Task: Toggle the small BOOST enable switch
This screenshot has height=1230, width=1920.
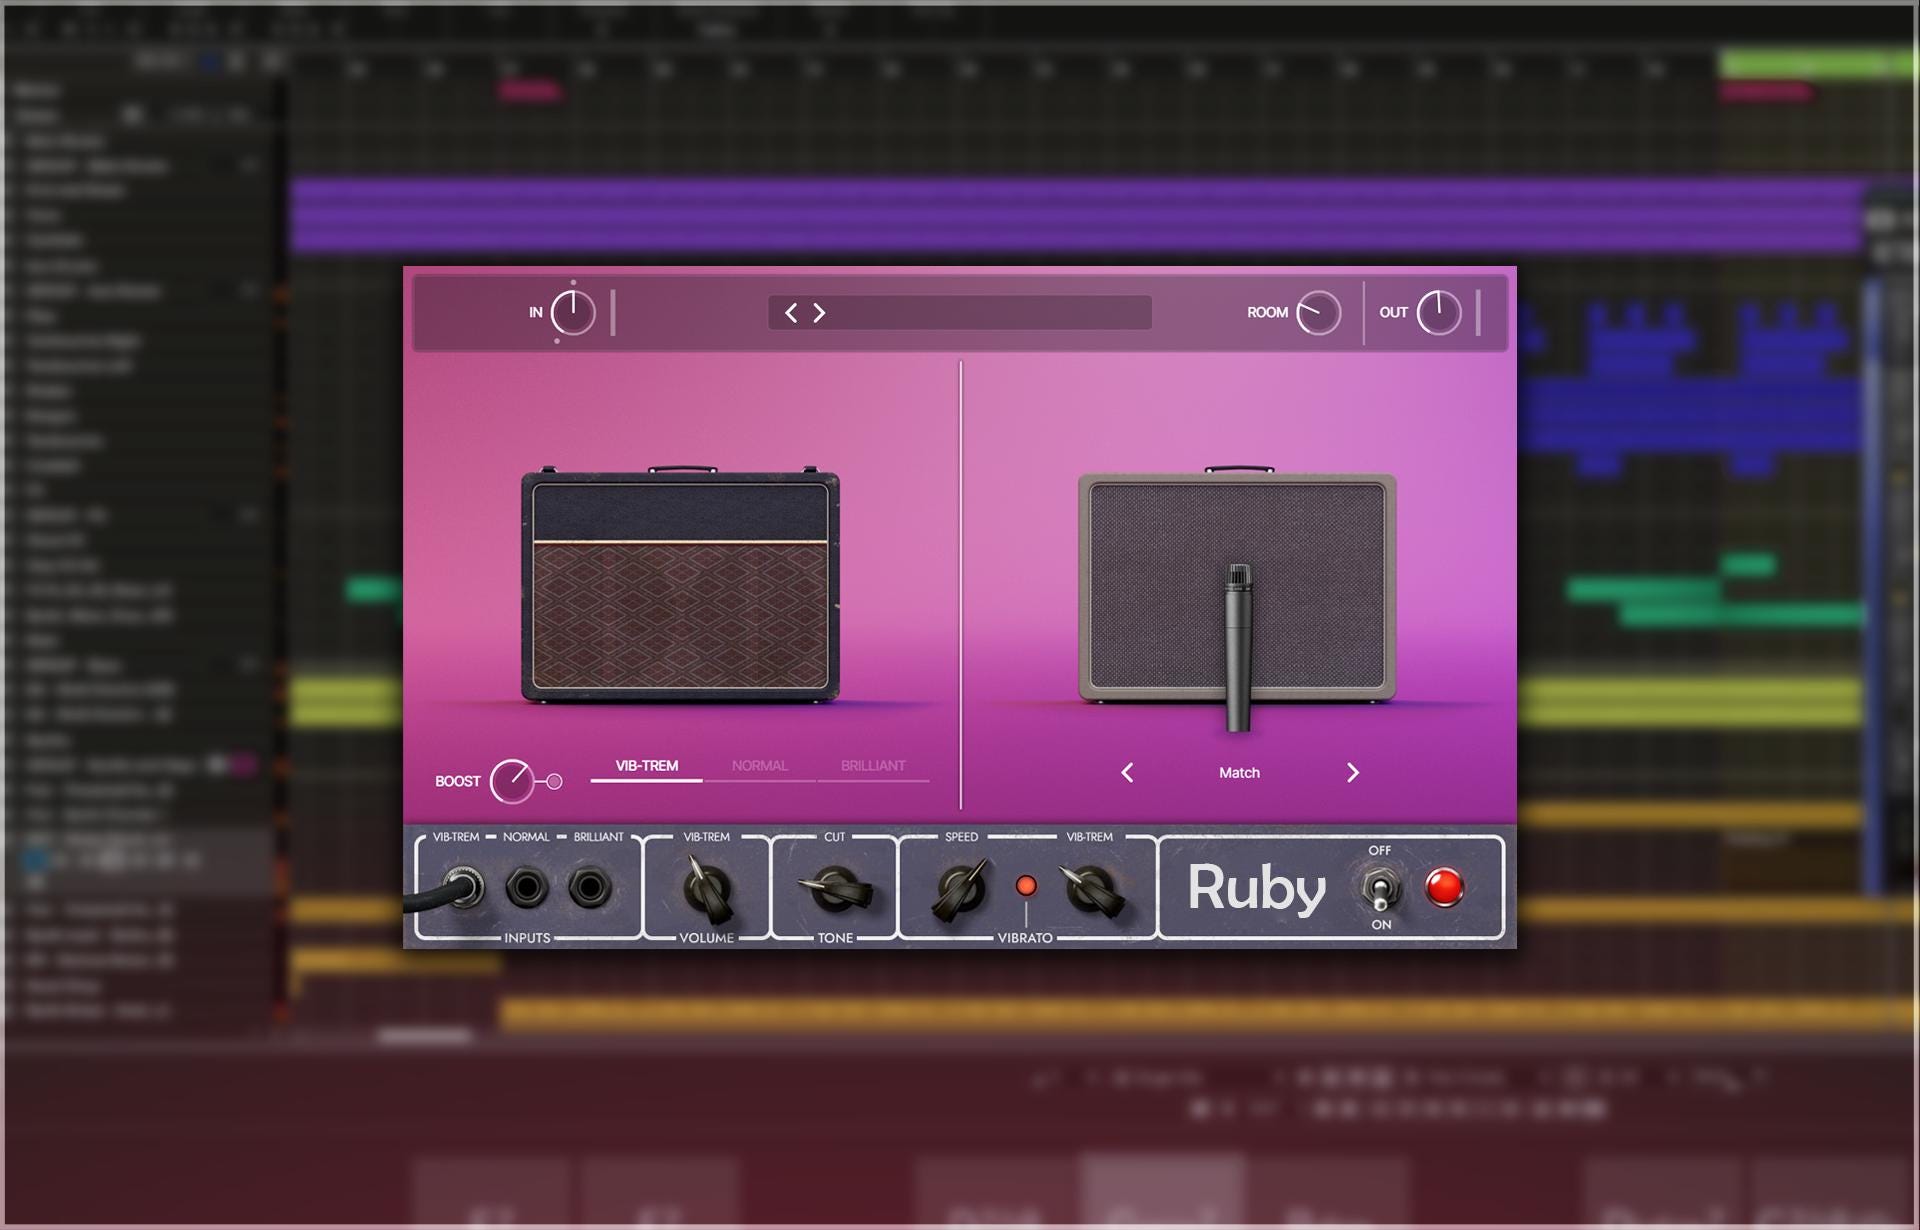Action: point(554,782)
